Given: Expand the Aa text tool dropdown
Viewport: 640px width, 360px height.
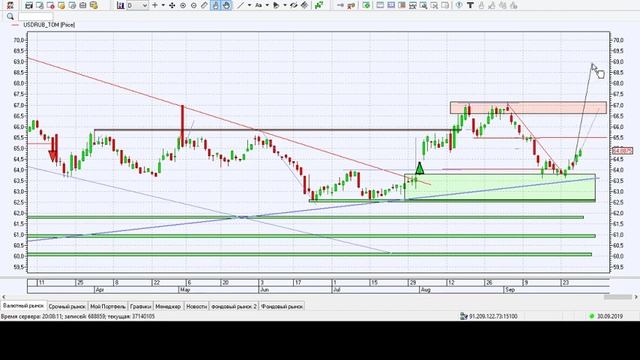Looking at the screenshot, I should 267,5.
